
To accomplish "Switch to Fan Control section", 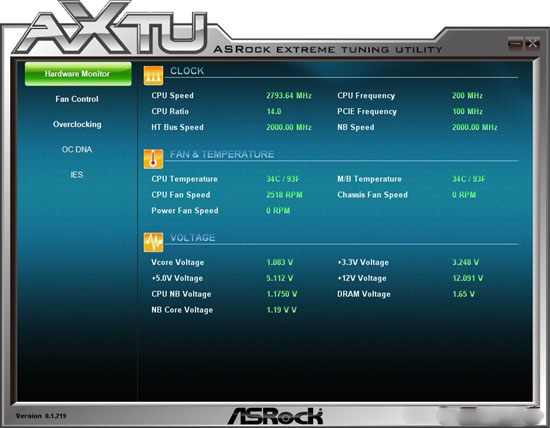I will click(77, 99).
